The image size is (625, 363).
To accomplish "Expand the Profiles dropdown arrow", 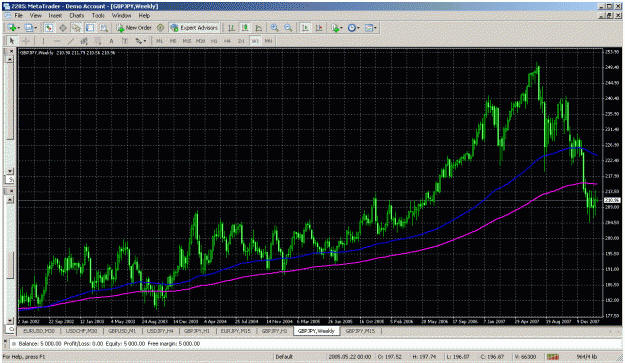I will tap(35, 28).
